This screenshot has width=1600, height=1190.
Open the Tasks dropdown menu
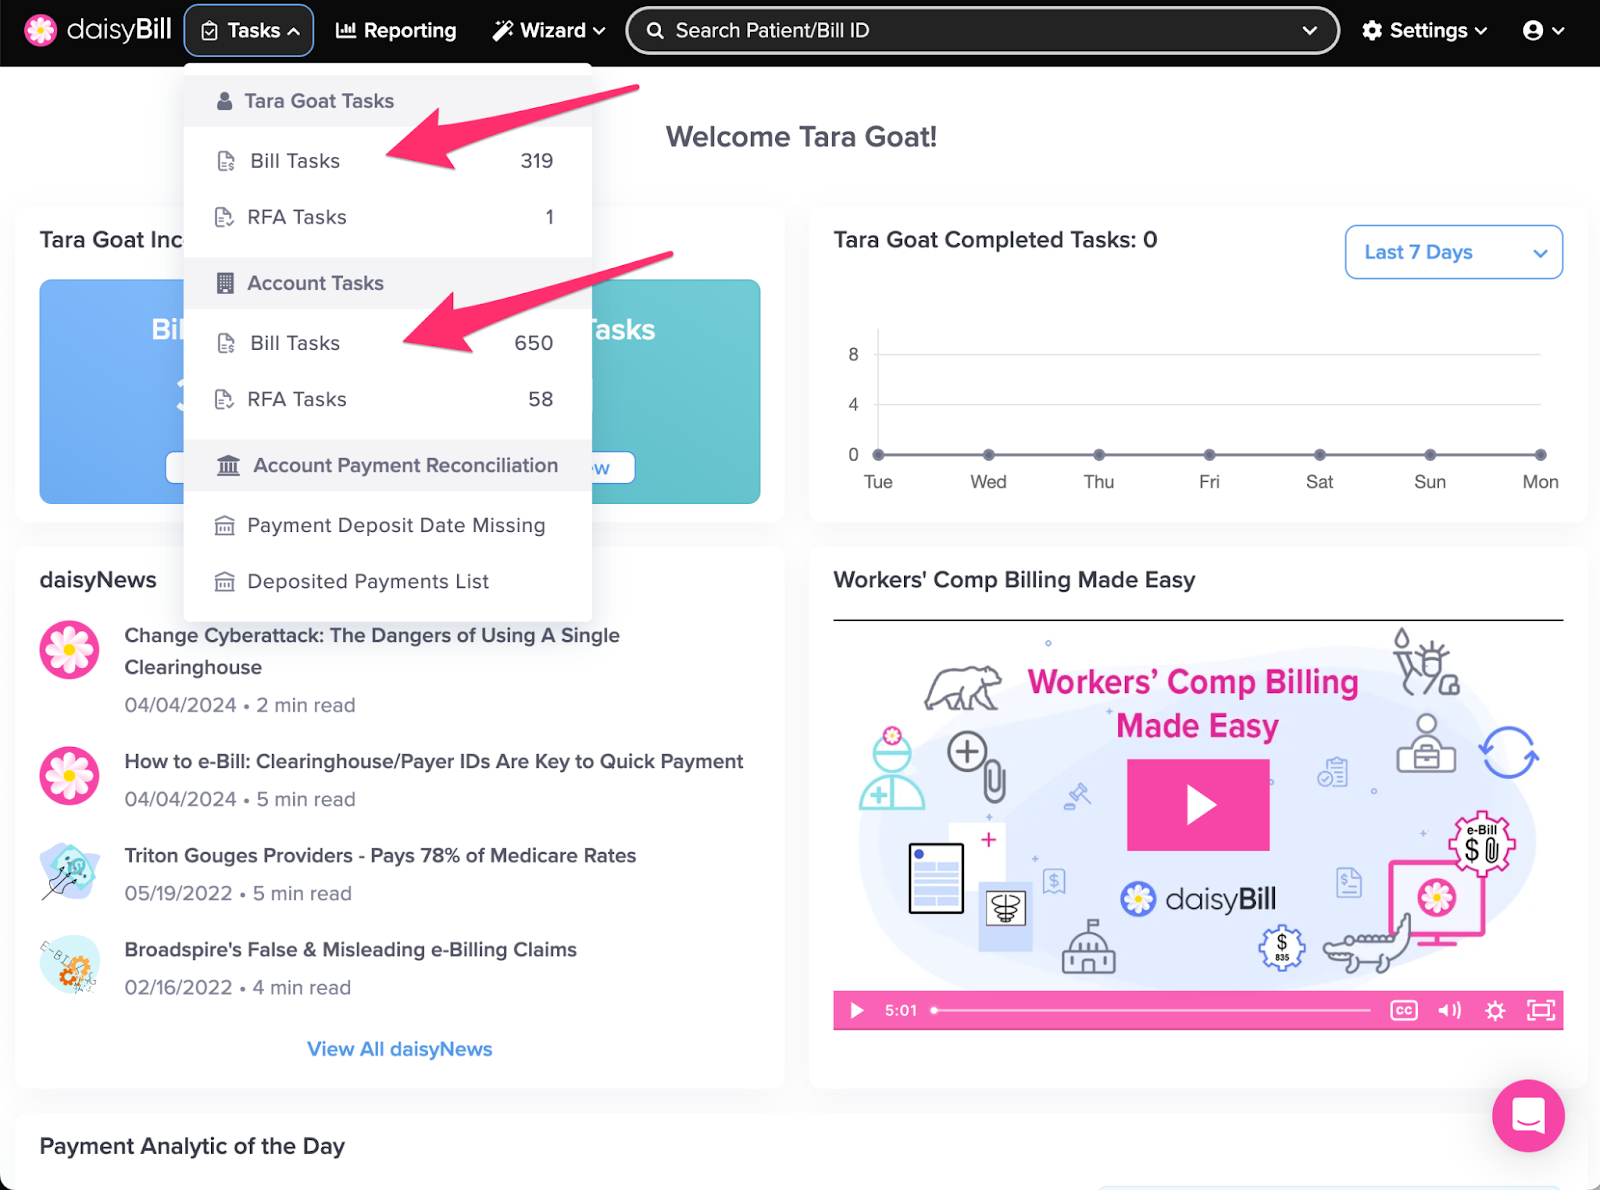(249, 31)
